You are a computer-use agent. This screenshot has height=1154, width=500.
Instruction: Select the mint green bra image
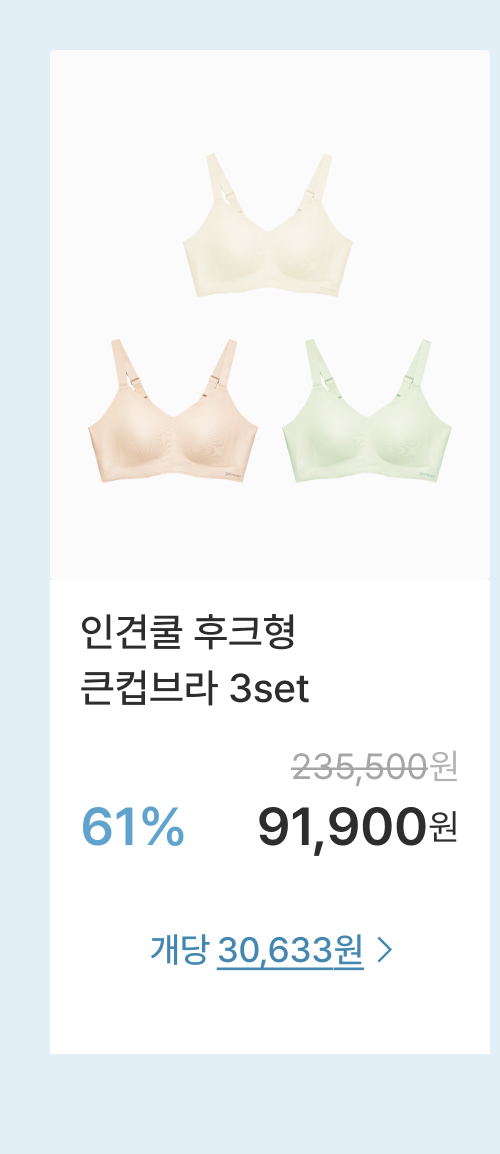coord(367,411)
